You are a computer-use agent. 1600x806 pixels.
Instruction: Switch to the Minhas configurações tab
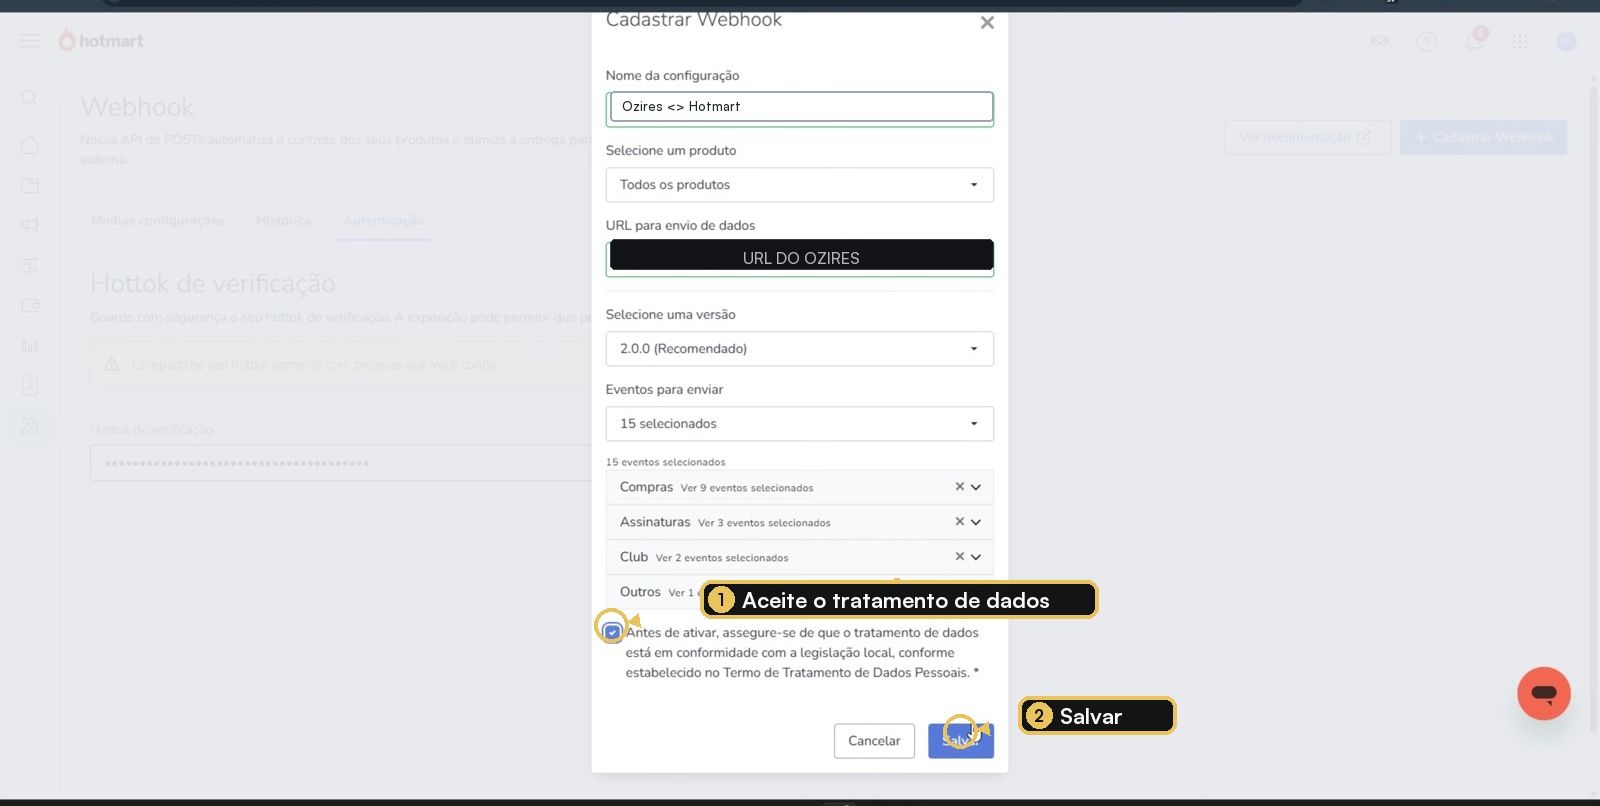click(157, 220)
